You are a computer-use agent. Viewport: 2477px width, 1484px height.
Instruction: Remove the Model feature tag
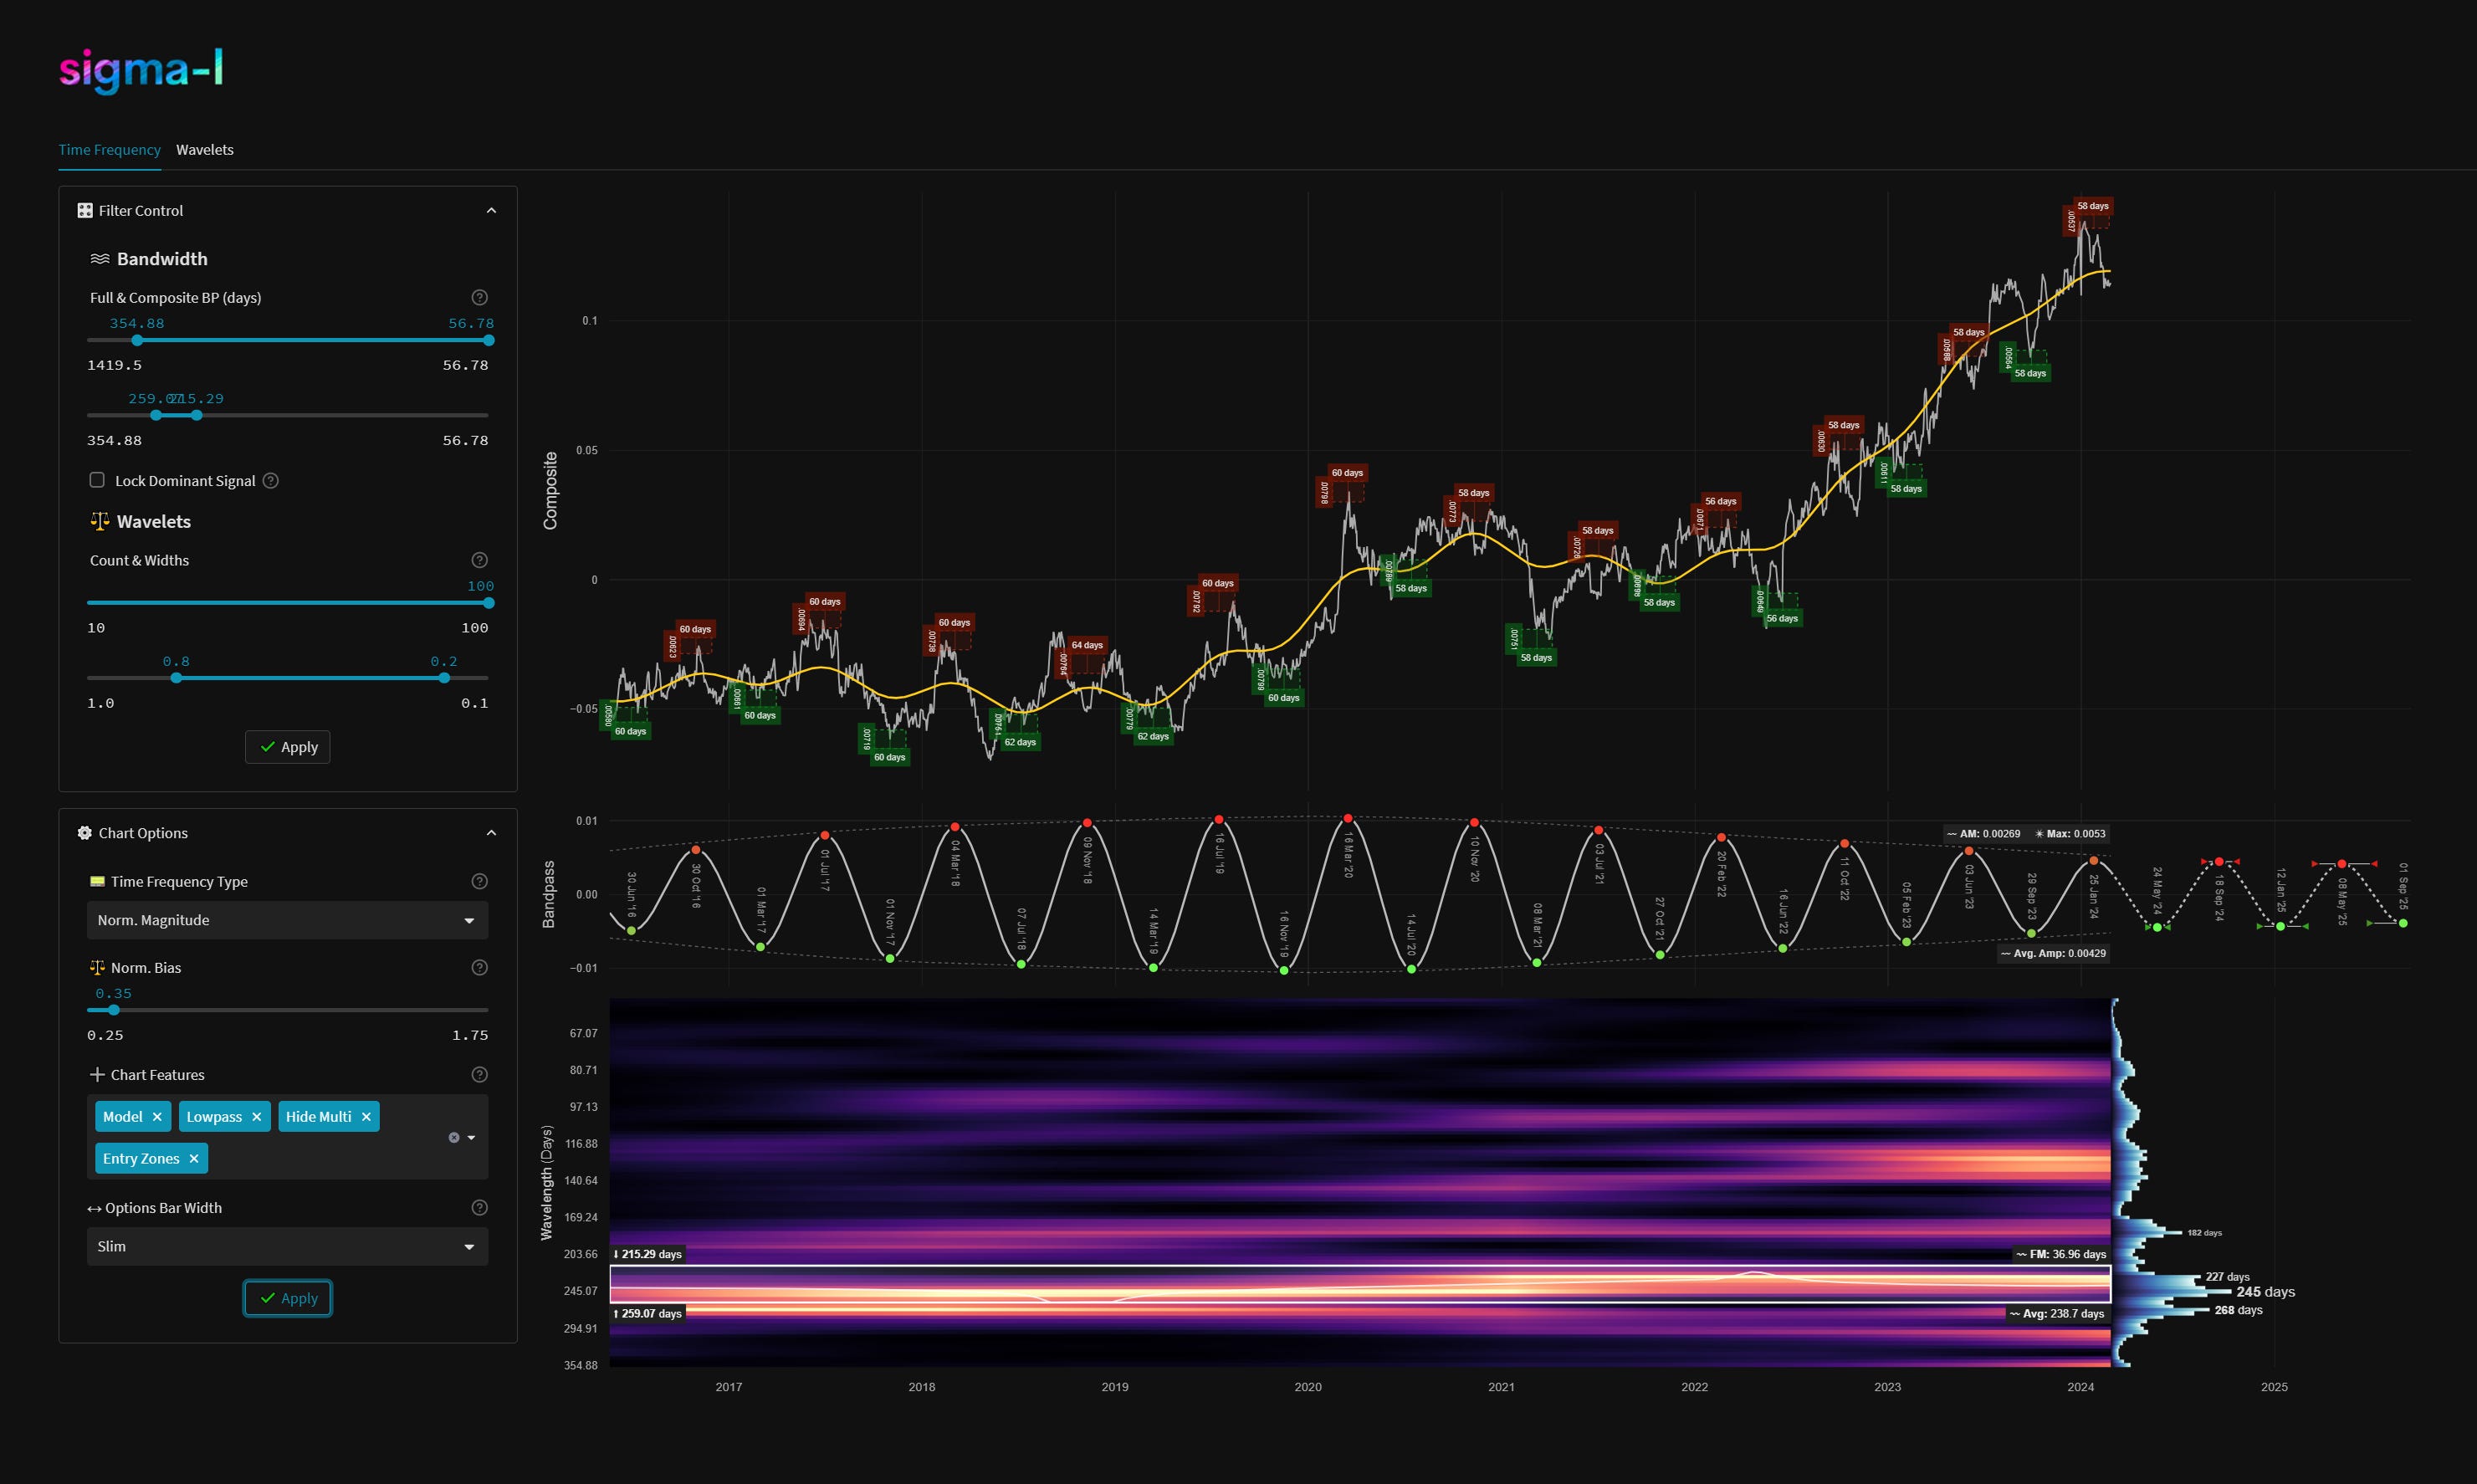pyautogui.click(x=157, y=1117)
